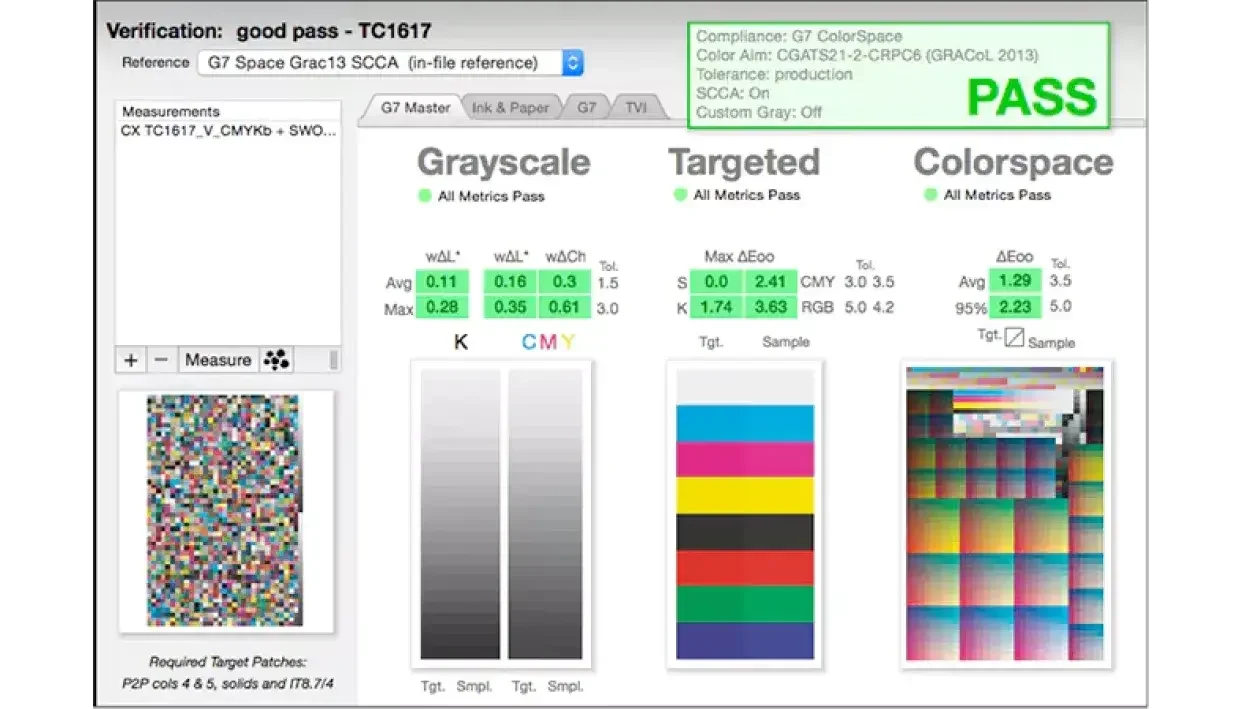1245x709 pixels.
Task: Click the colored dots icon beside Measure
Action: tap(276, 360)
